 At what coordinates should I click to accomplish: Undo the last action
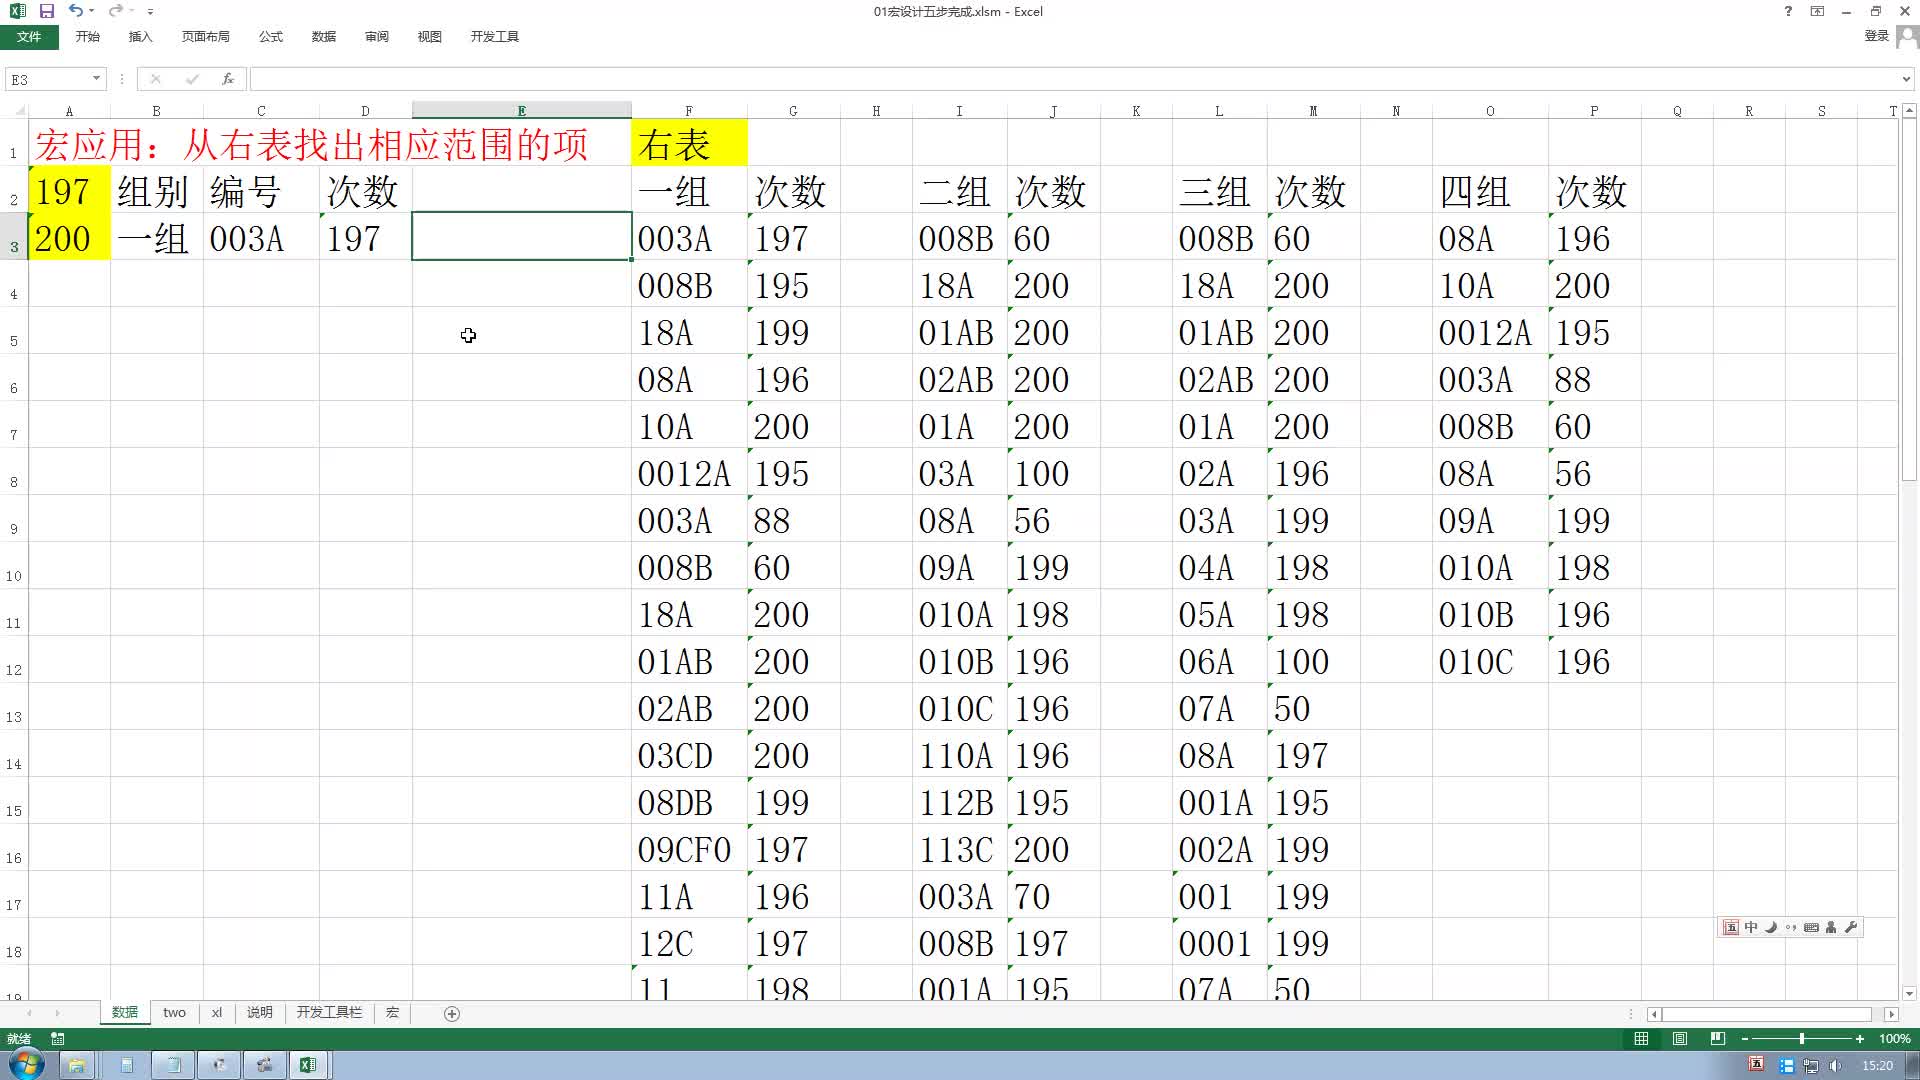(75, 11)
